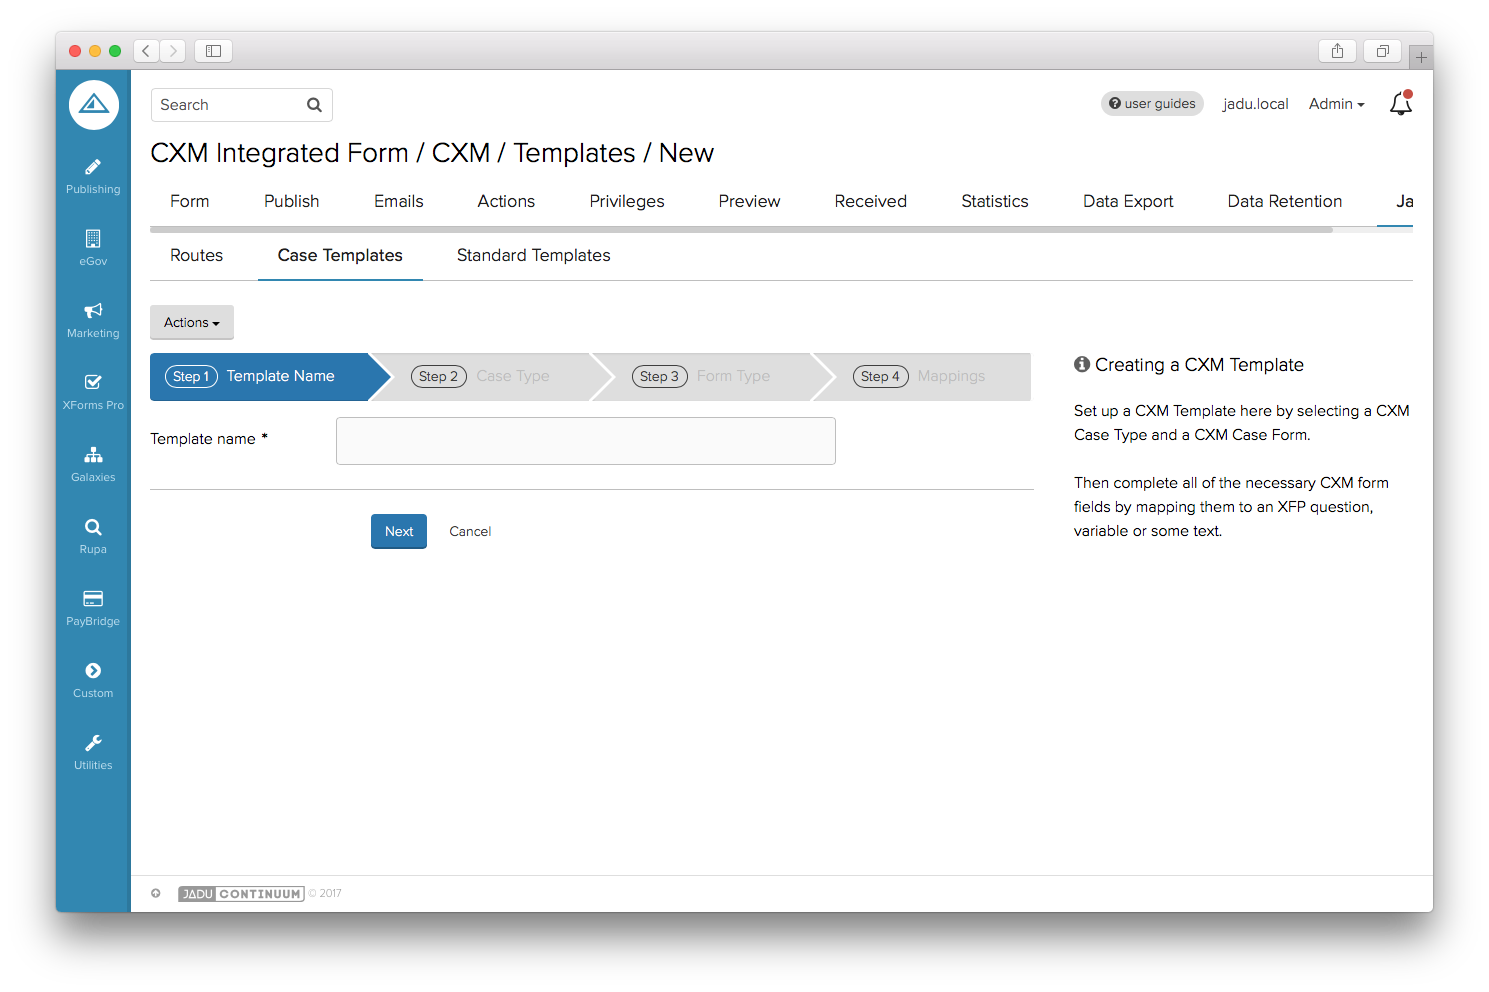View notifications via bell icon
This screenshot has height=992, width=1489.
(x=1400, y=104)
